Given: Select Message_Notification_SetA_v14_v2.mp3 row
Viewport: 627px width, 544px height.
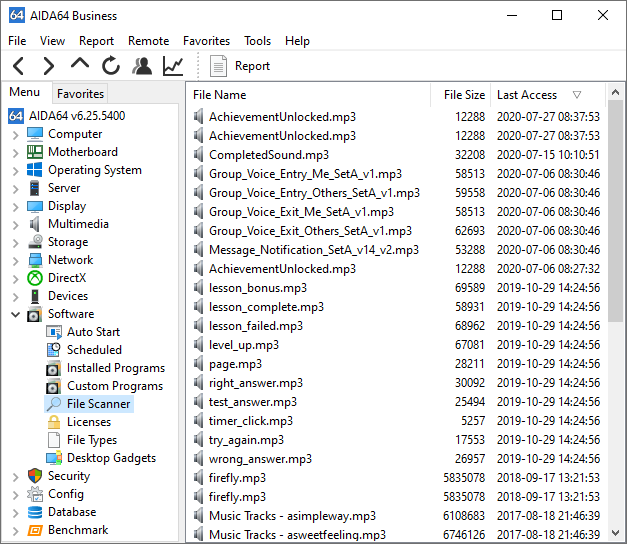Looking at the screenshot, I should [396, 250].
